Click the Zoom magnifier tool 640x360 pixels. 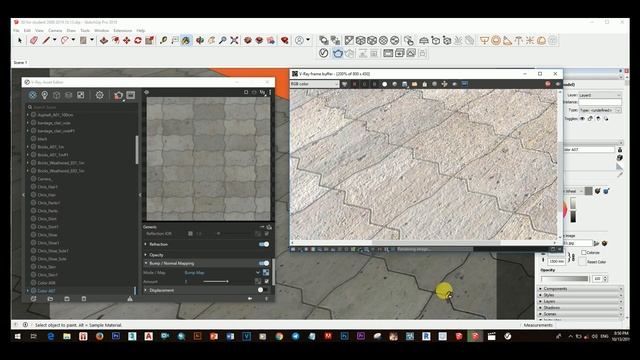[x=223, y=40]
